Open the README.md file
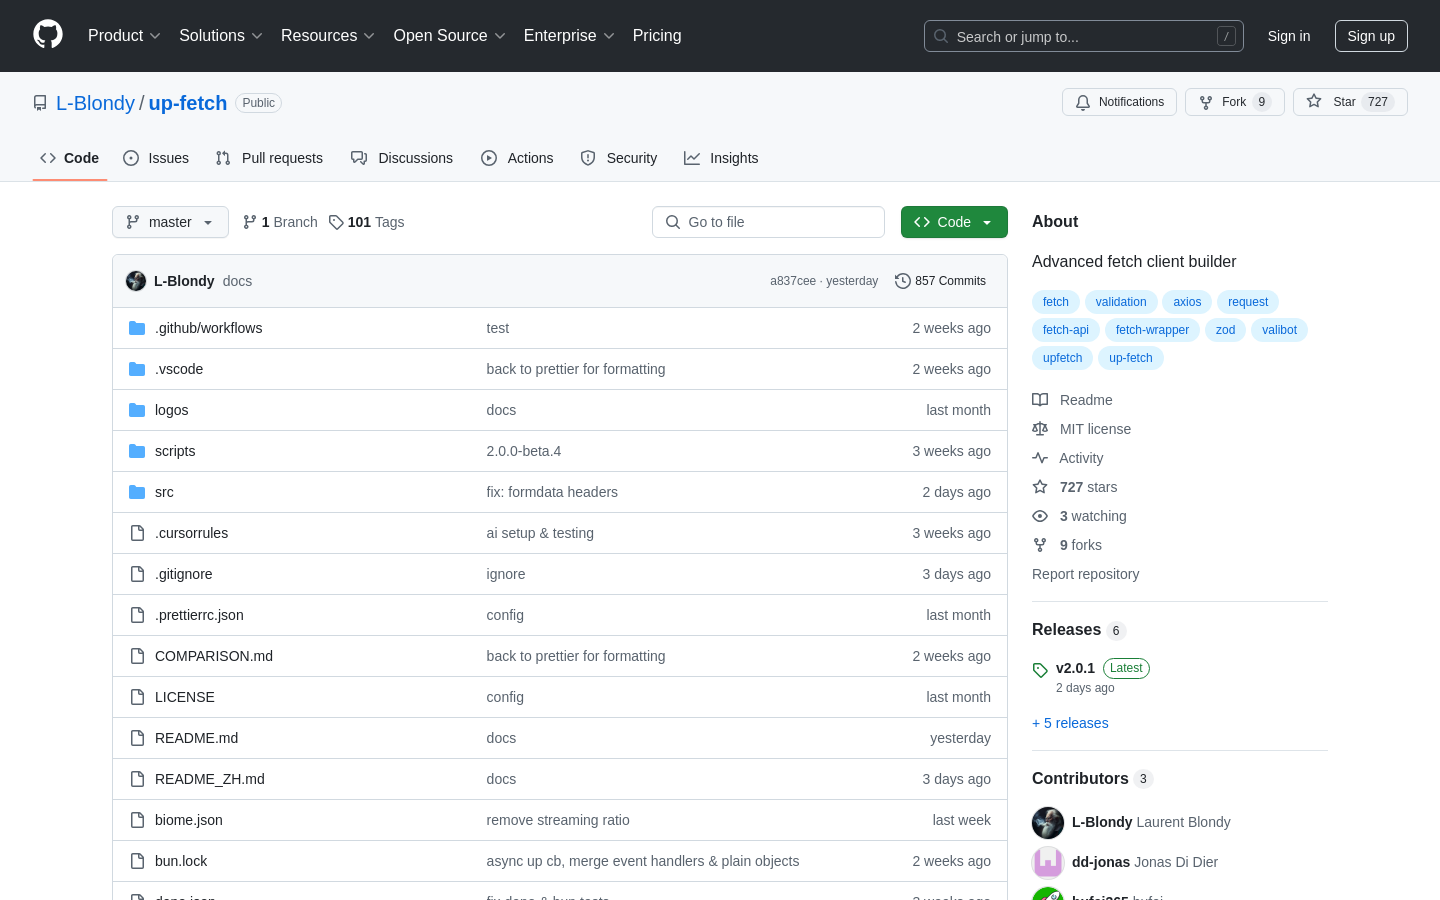The height and width of the screenshot is (900, 1440). click(197, 738)
